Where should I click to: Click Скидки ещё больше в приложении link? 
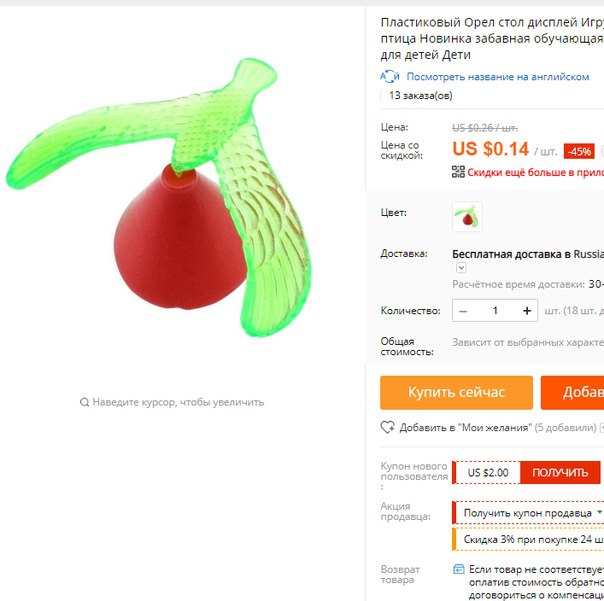point(535,172)
